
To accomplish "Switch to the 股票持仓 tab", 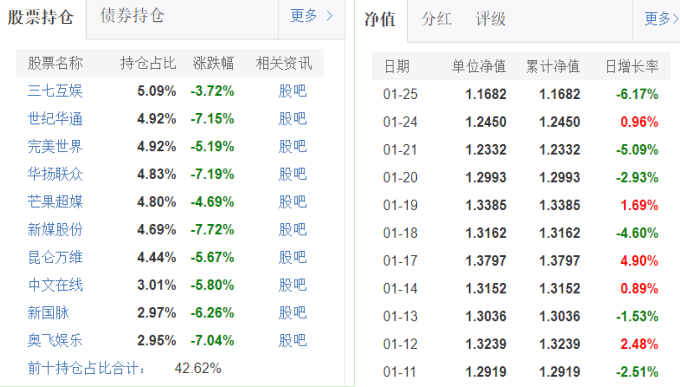I will [x=40, y=17].
